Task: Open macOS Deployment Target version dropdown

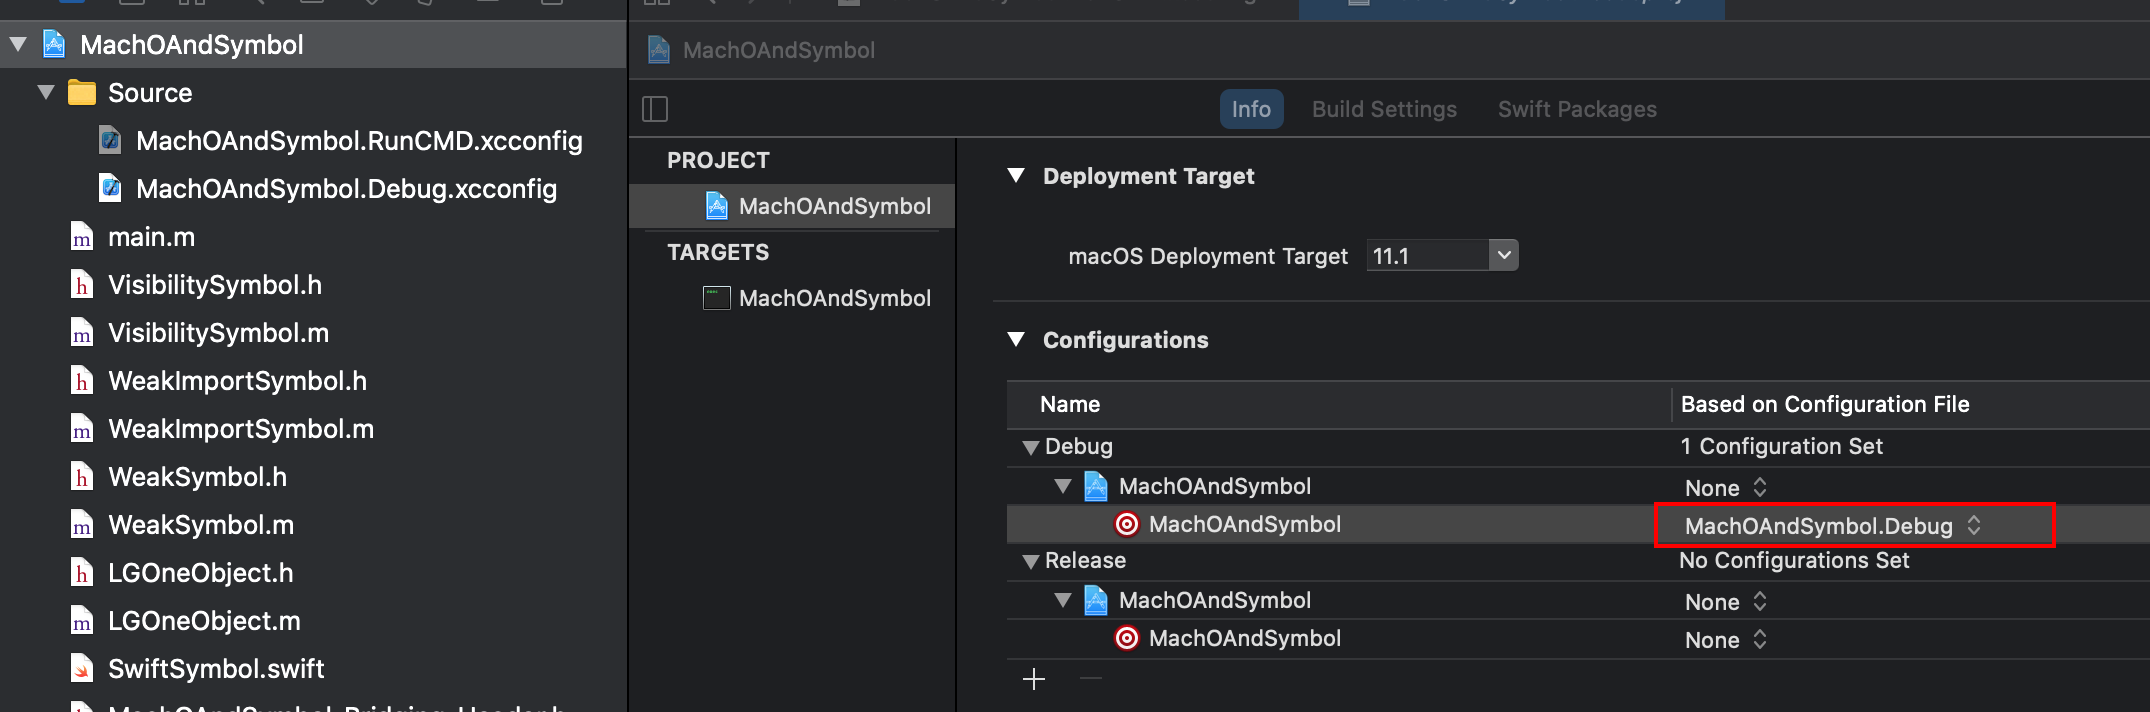Action: 1504,255
